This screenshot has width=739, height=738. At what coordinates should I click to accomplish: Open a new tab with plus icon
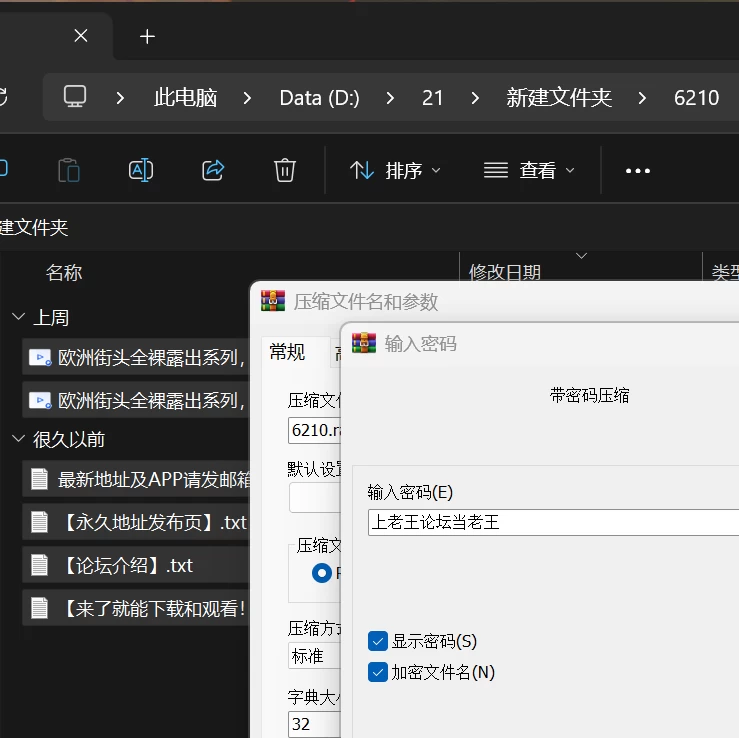coord(148,36)
